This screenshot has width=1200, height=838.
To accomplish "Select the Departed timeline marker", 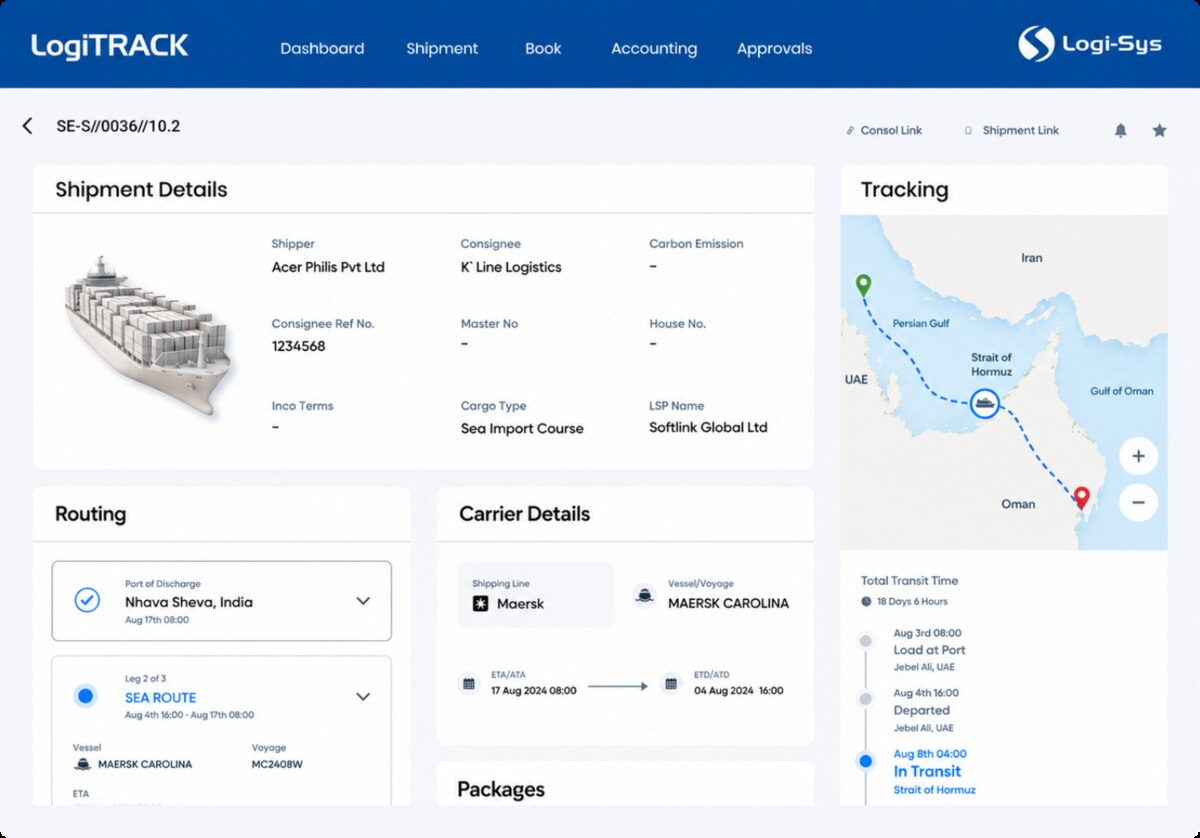I will pyautogui.click(x=866, y=700).
